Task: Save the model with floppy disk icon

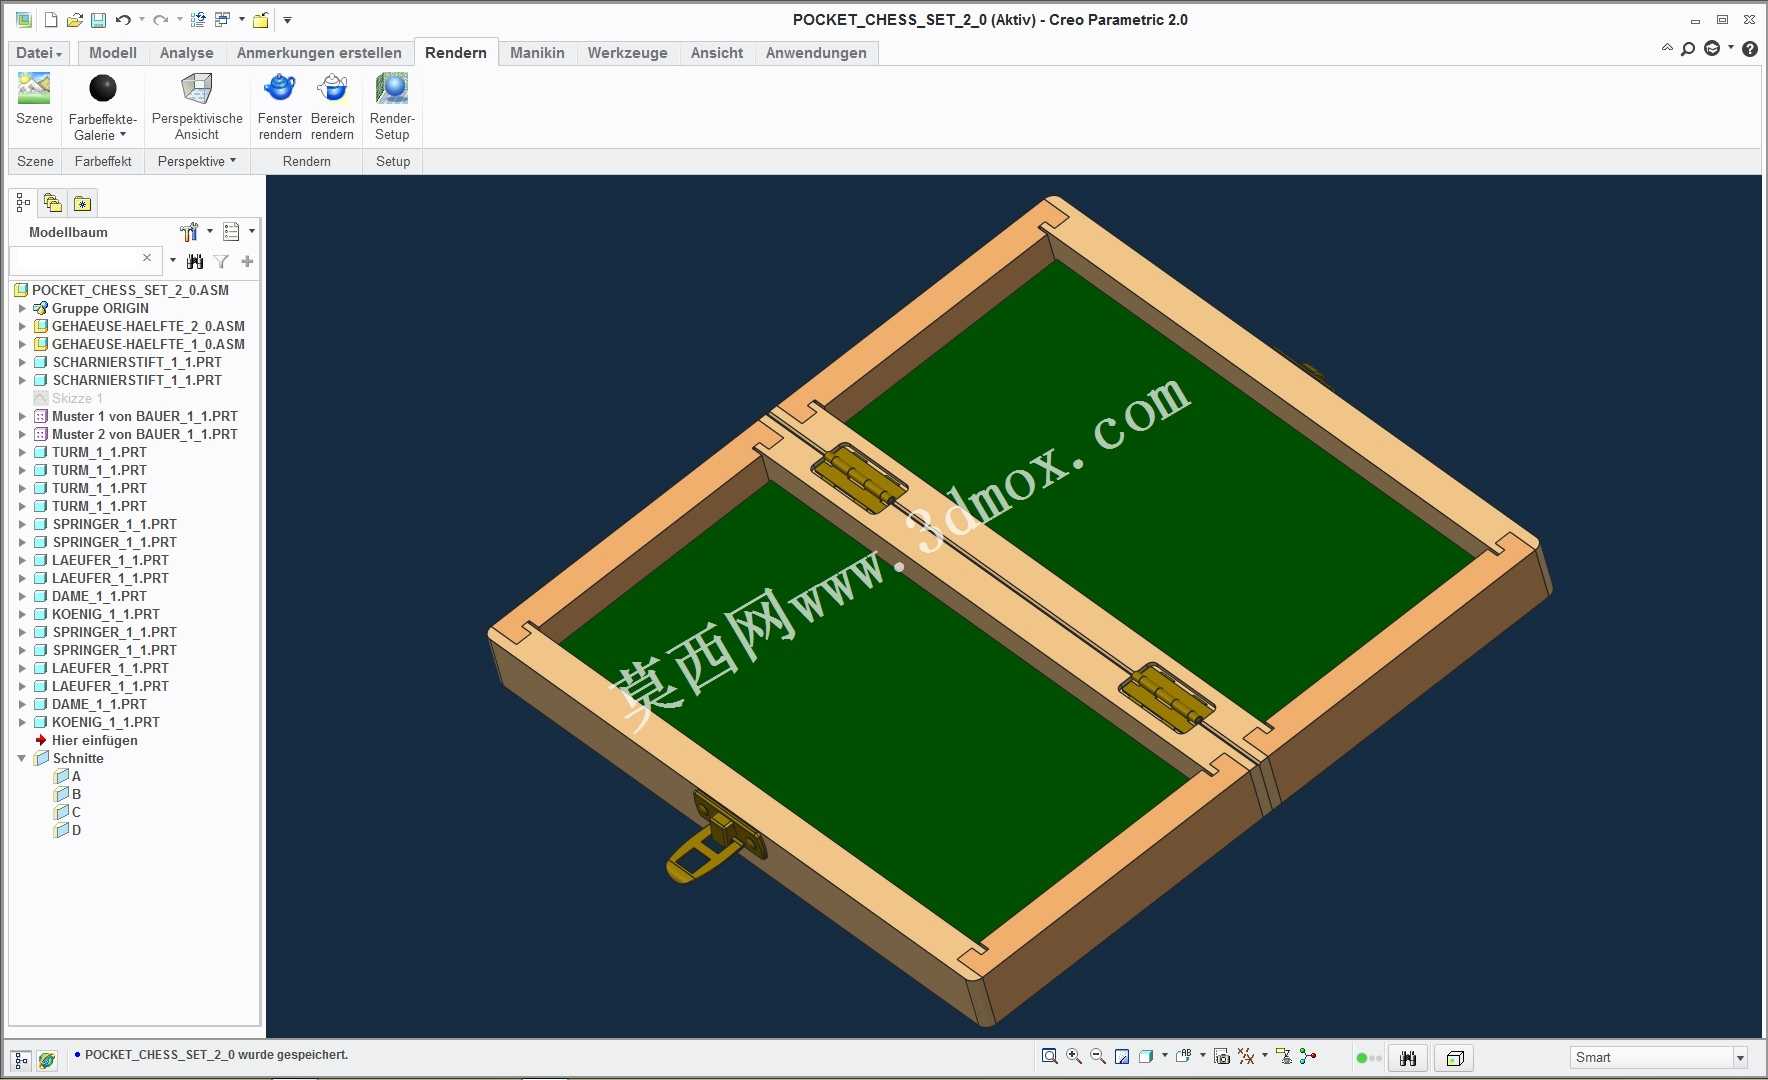Action: 98,20
